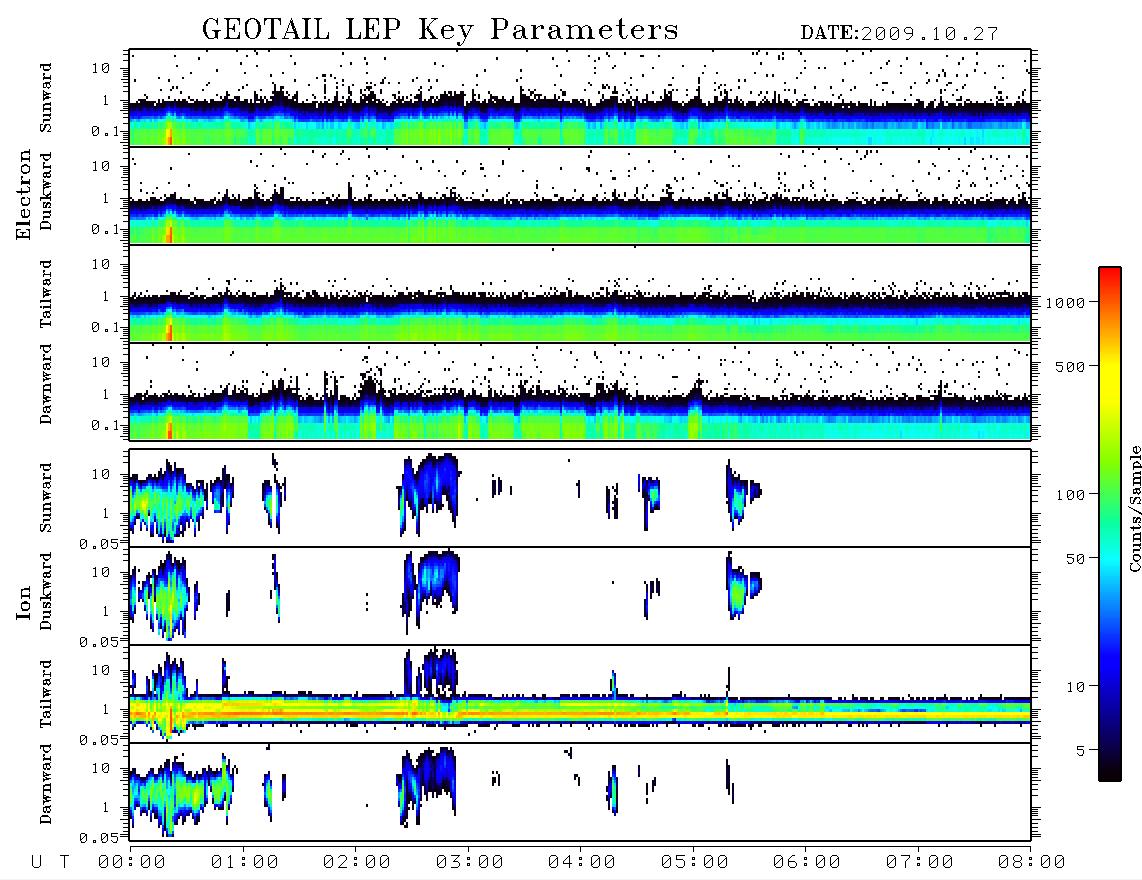Select the Electron 'Dawnward' panel label
This screenshot has height=880, width=1142.
(46, 384)
